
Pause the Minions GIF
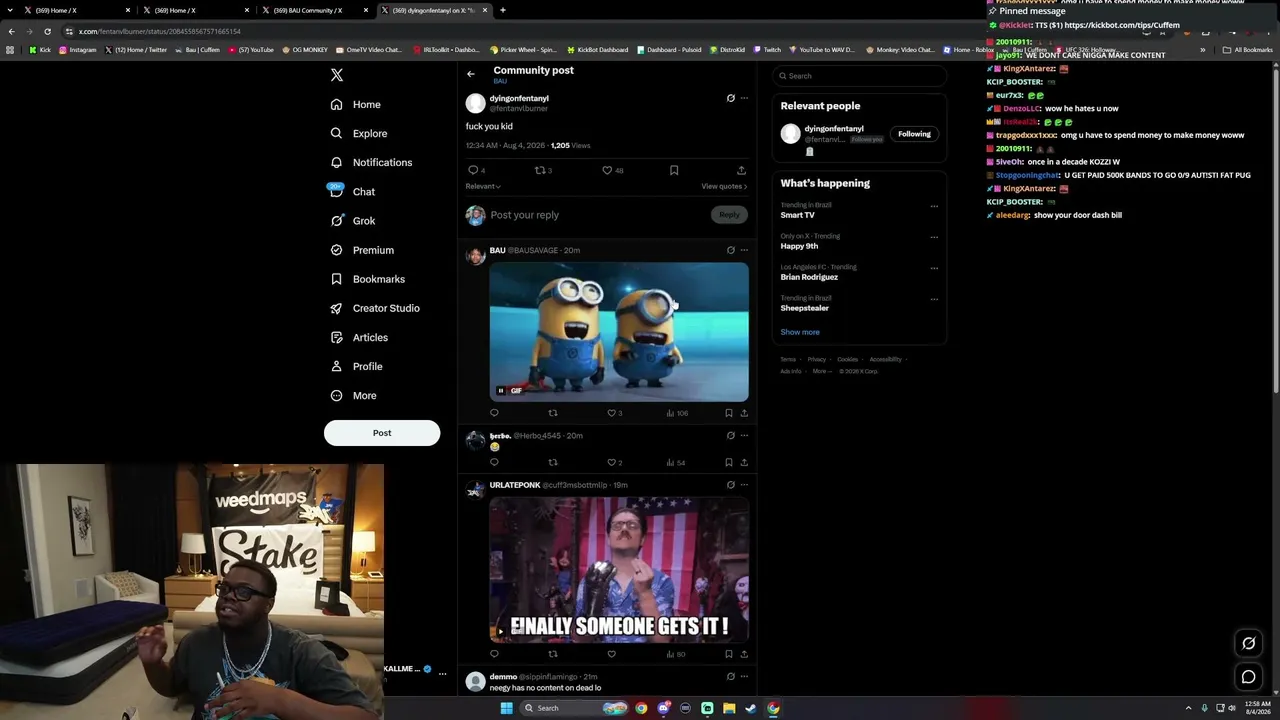501,391
